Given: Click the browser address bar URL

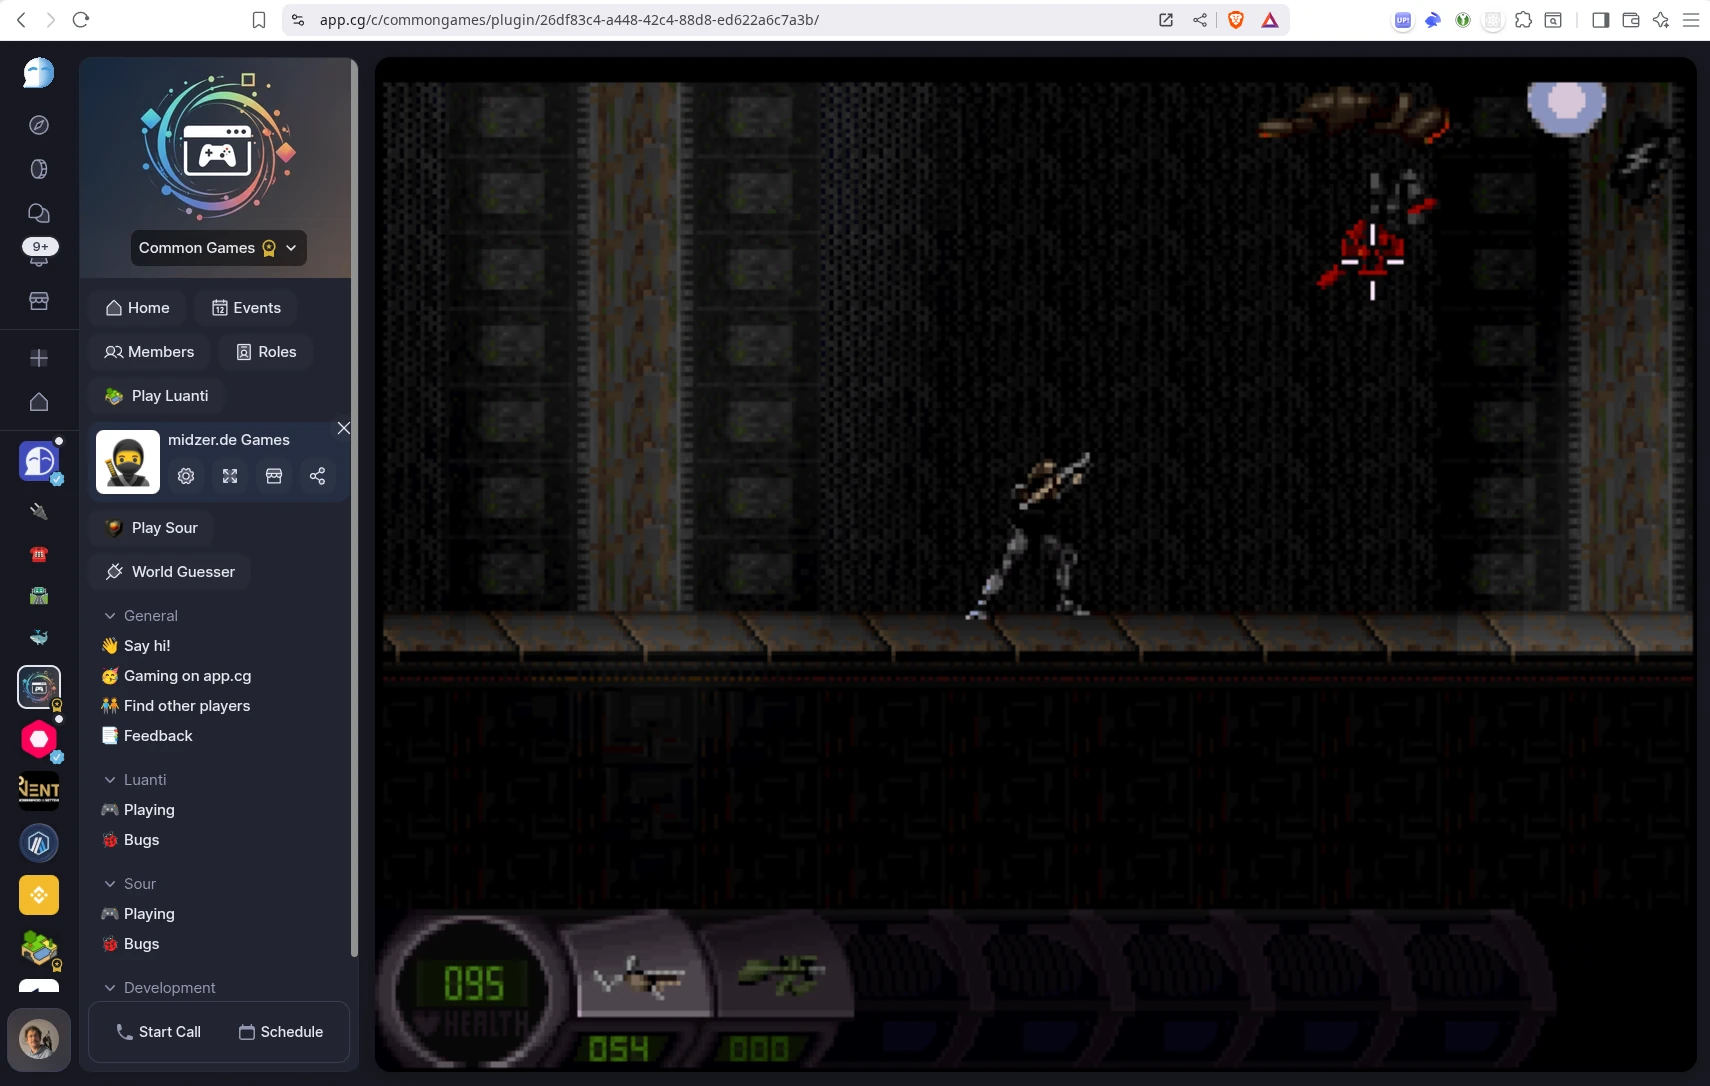Looking at the screenshot, I should [569, 20].
